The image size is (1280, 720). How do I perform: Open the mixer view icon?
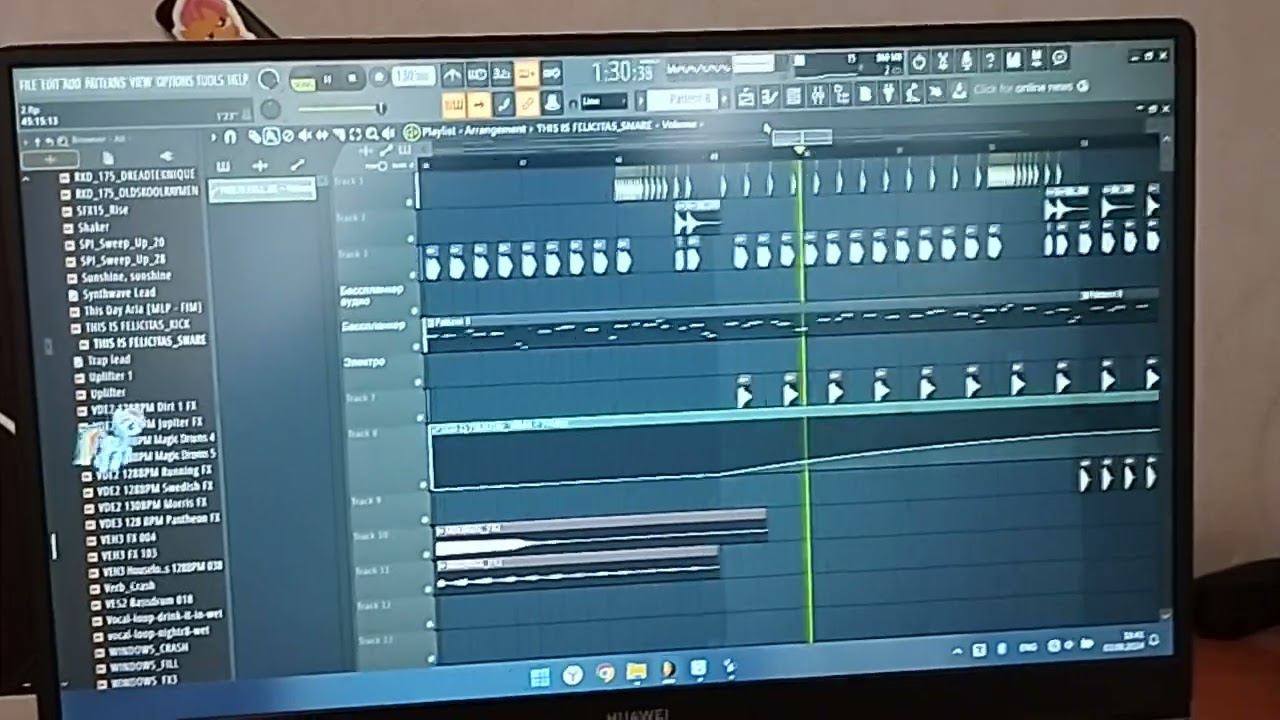pyautogui.click(x=818, y=95)
